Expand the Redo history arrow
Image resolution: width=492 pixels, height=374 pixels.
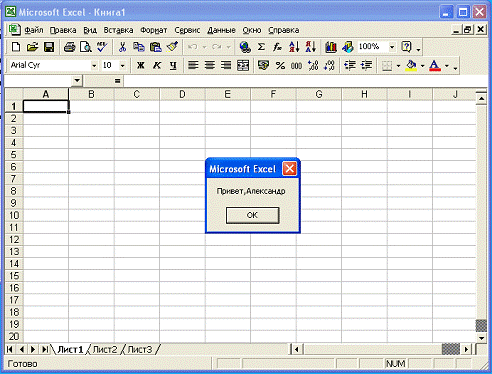pyautogui.click(x=229, y=47)
